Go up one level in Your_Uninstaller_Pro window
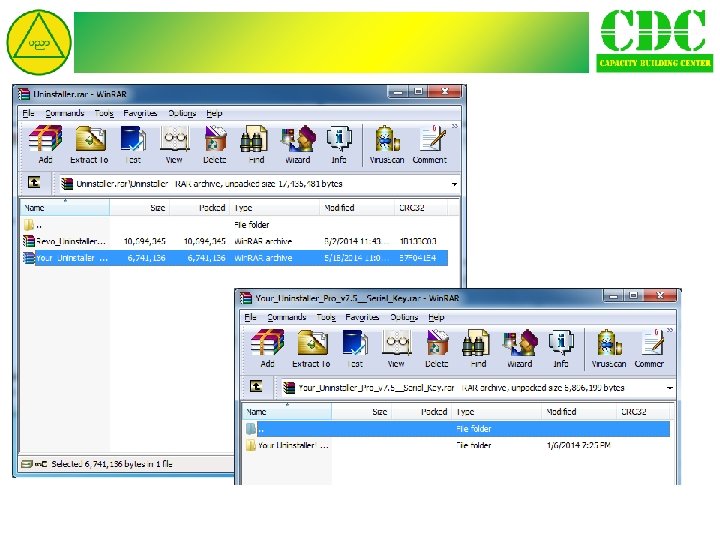 [256, 386]
